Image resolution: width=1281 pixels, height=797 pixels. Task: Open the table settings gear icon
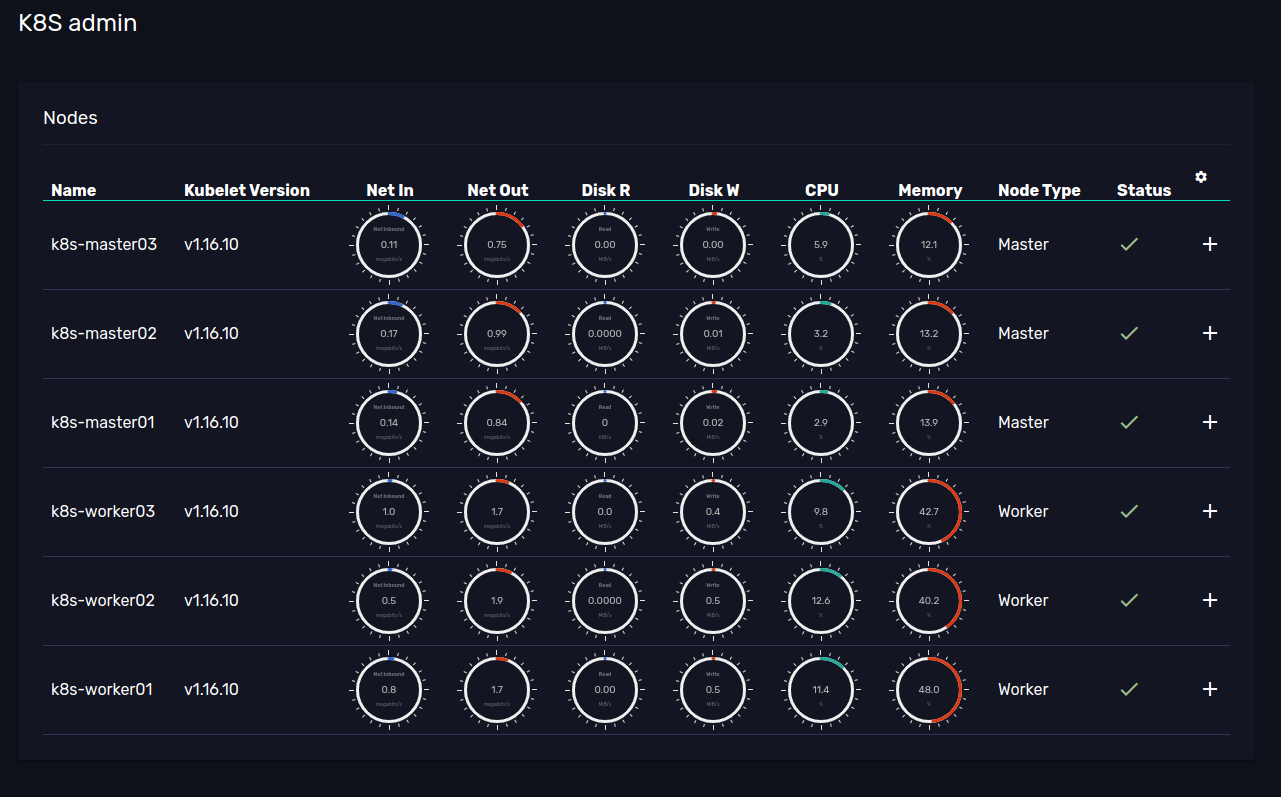point(1201,177)
